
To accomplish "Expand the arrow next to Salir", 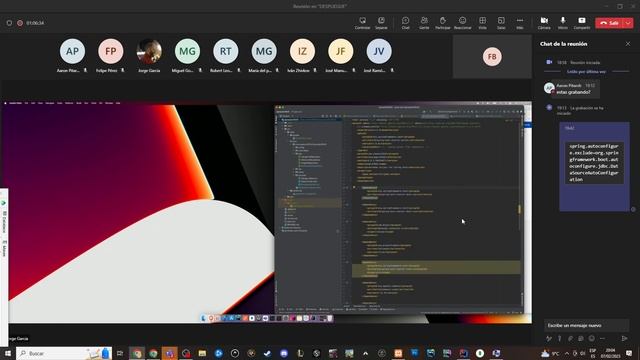I will [x=629, y=23].
